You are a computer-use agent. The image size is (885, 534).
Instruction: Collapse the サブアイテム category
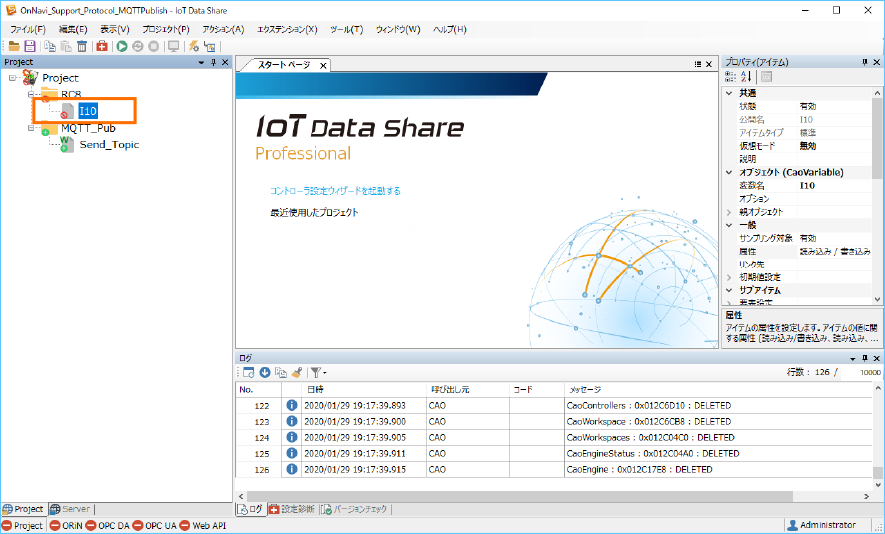tap(729, 290)
